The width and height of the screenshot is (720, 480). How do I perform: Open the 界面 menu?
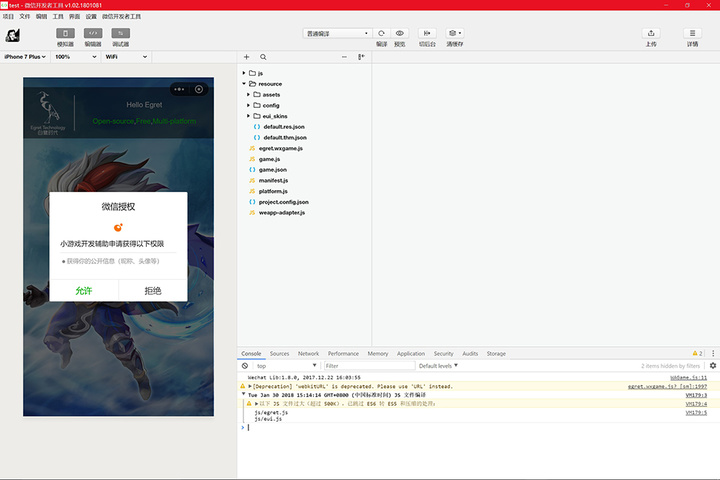(74, 17)
